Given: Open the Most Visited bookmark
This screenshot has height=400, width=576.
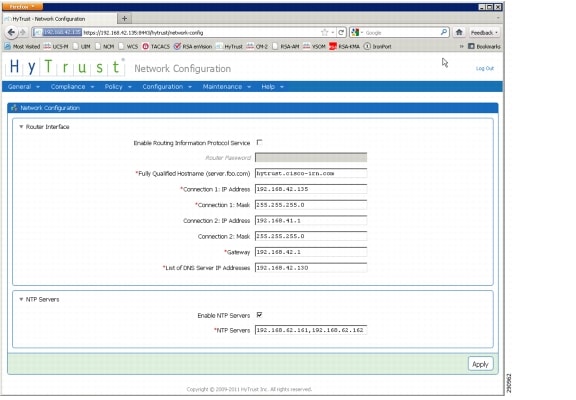Looking at the screenshot, I should point(22,47).
